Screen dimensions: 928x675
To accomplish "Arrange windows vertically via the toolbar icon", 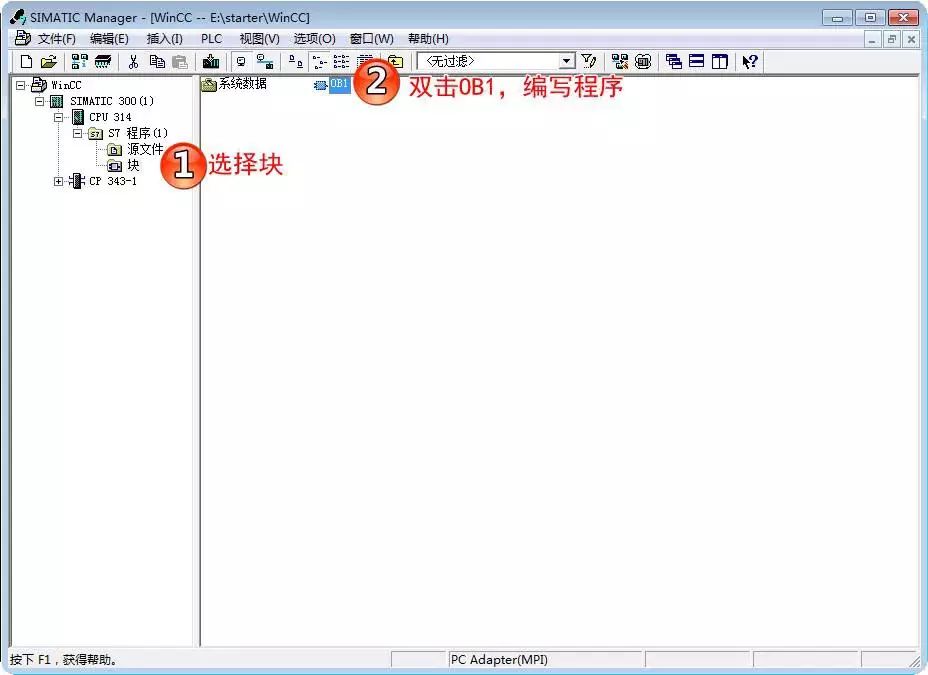I will pos(720,62).
